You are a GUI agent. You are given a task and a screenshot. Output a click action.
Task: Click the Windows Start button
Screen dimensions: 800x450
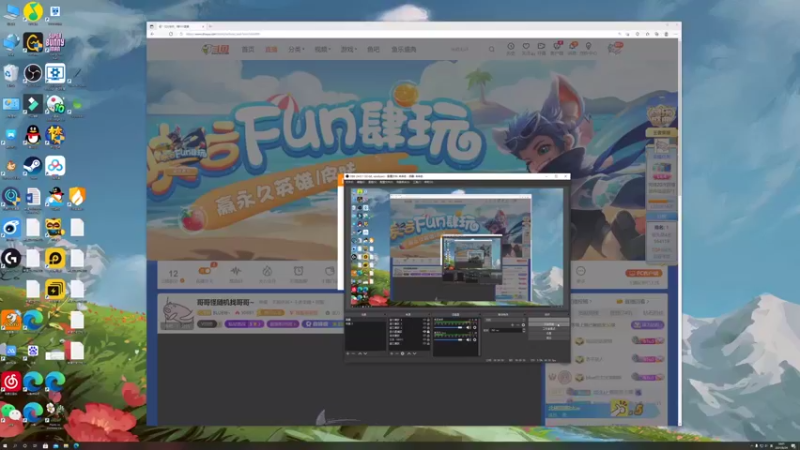4,445
